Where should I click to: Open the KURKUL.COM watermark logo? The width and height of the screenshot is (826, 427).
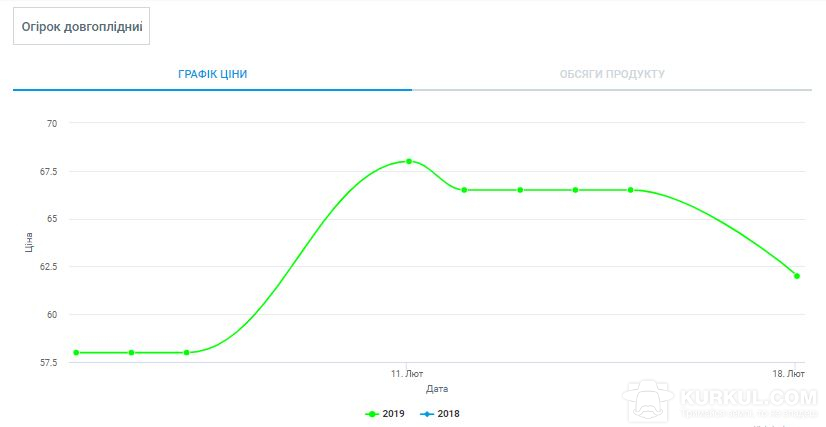720,400
